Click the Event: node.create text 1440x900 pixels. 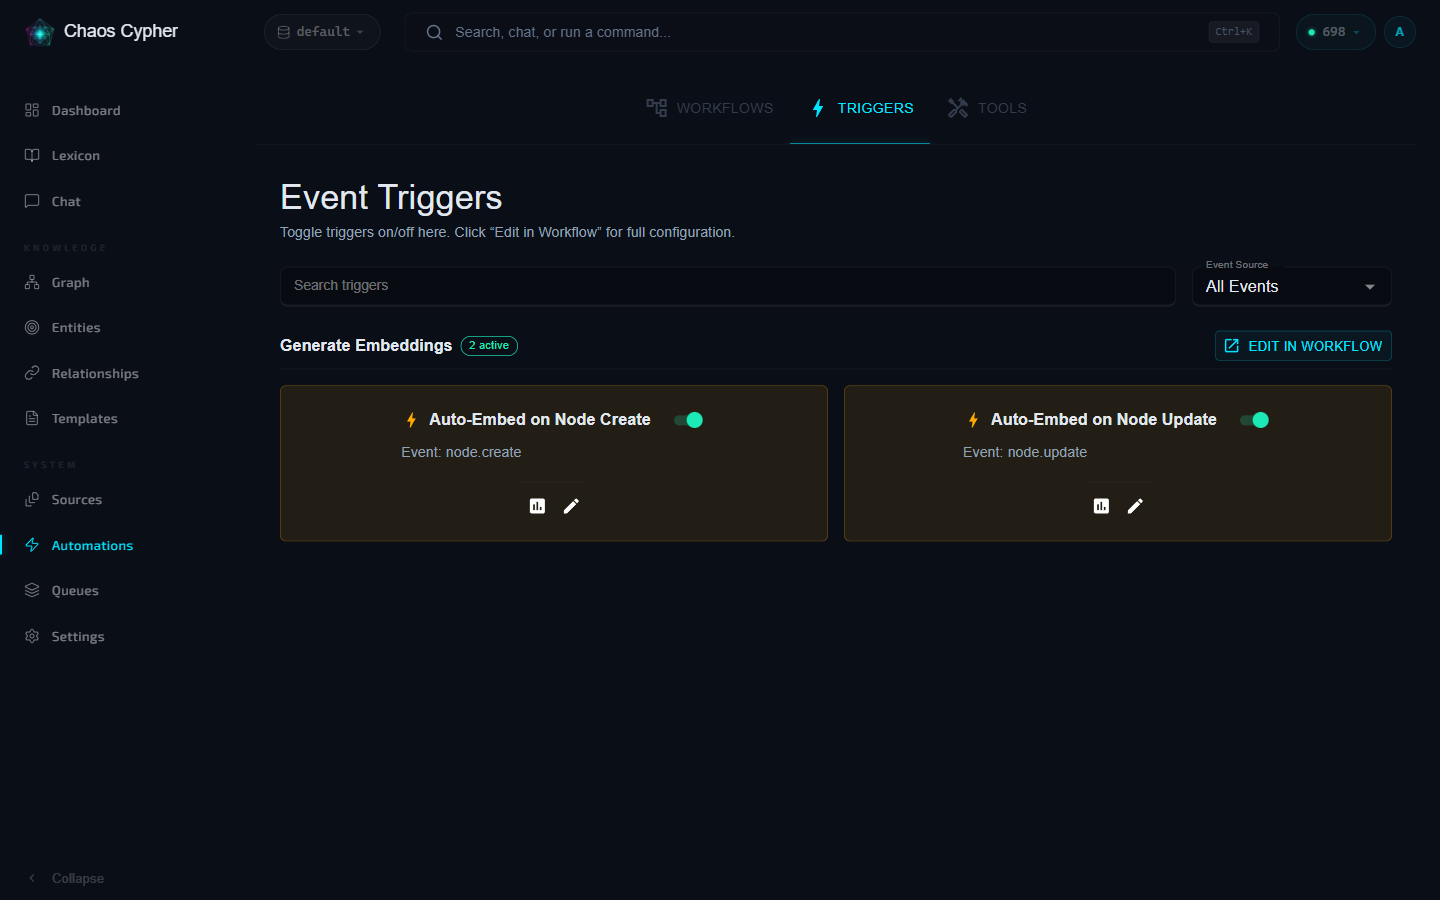(x=461, y=453)
